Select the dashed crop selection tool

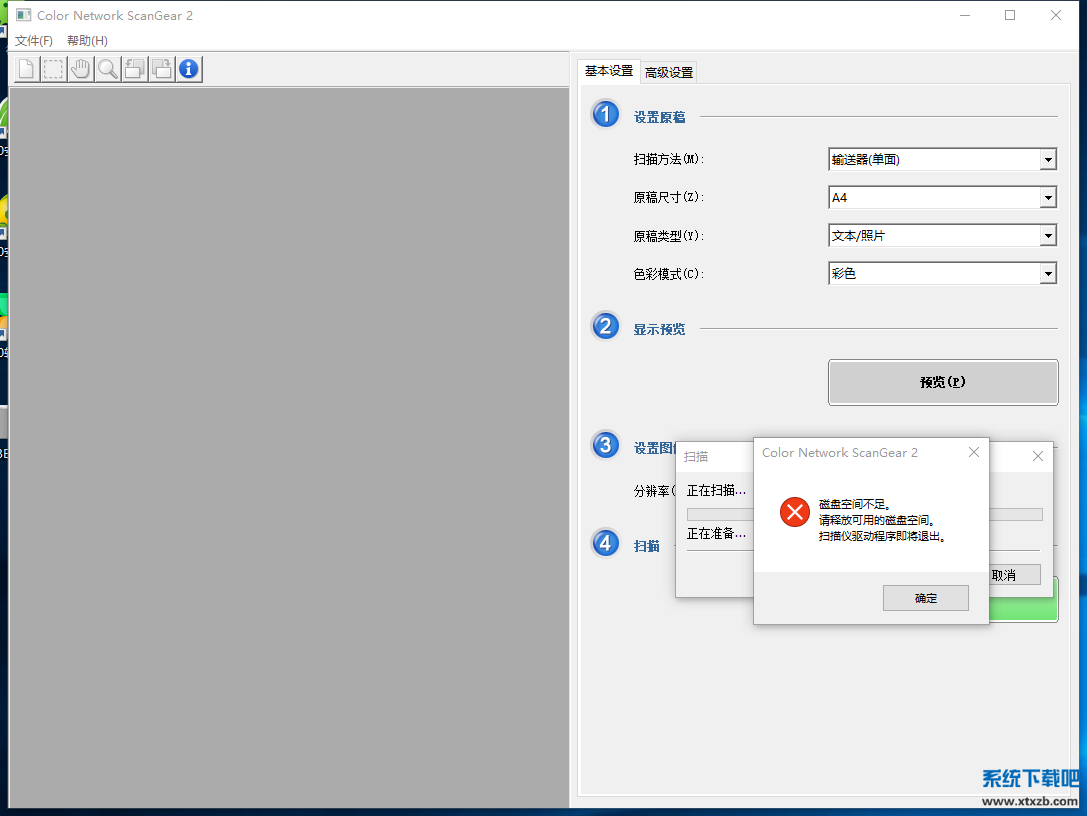53,69
